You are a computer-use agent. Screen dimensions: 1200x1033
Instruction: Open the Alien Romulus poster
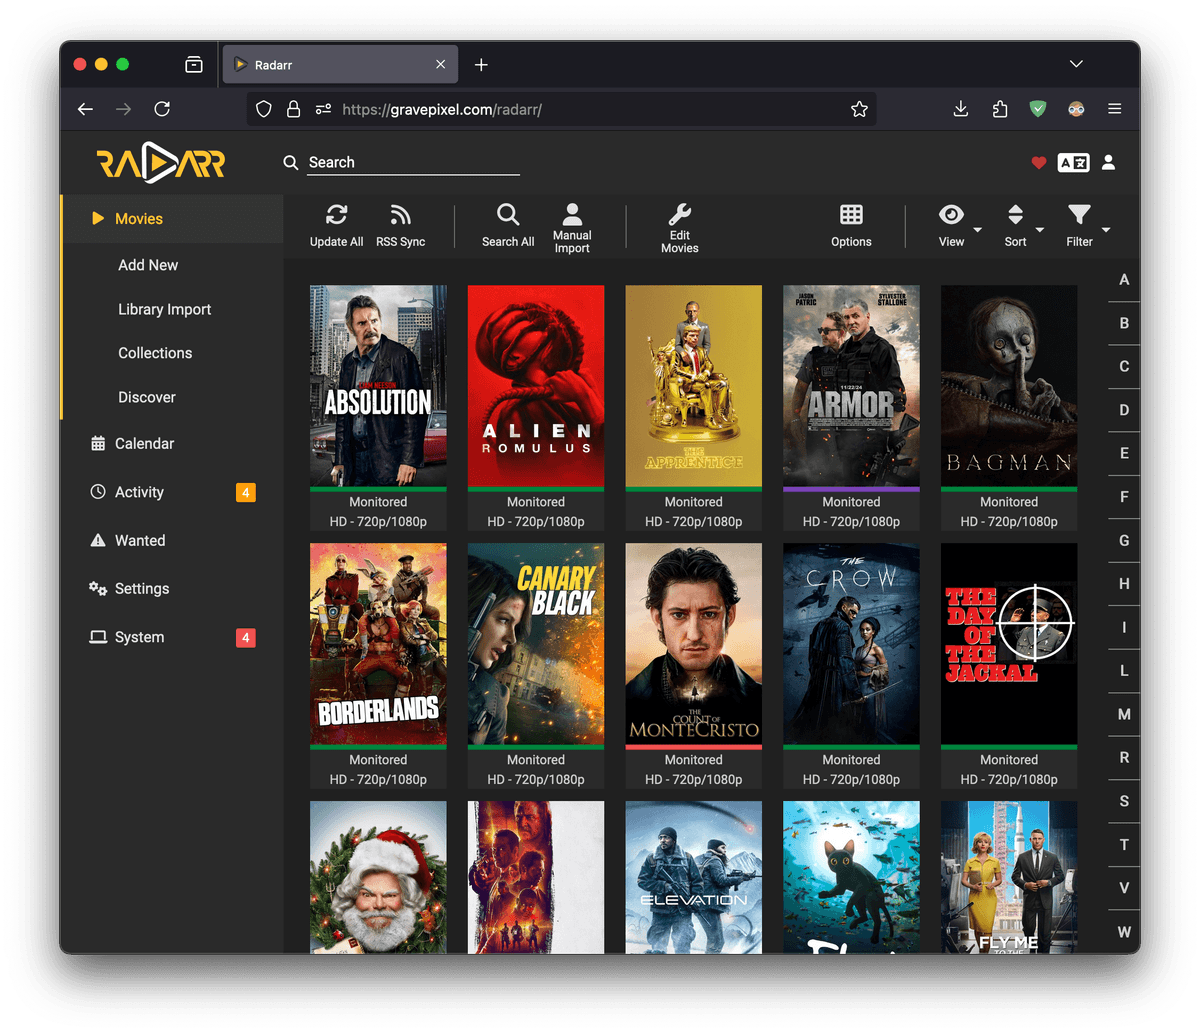[x=536, y=386]
